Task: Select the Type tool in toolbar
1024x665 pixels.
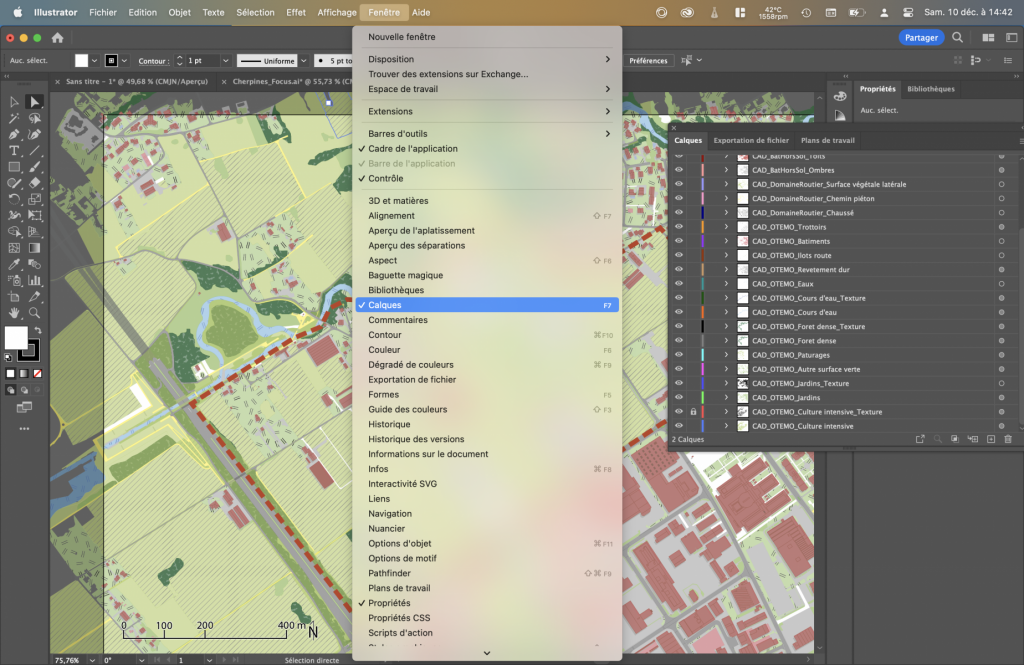Action: 15,150
